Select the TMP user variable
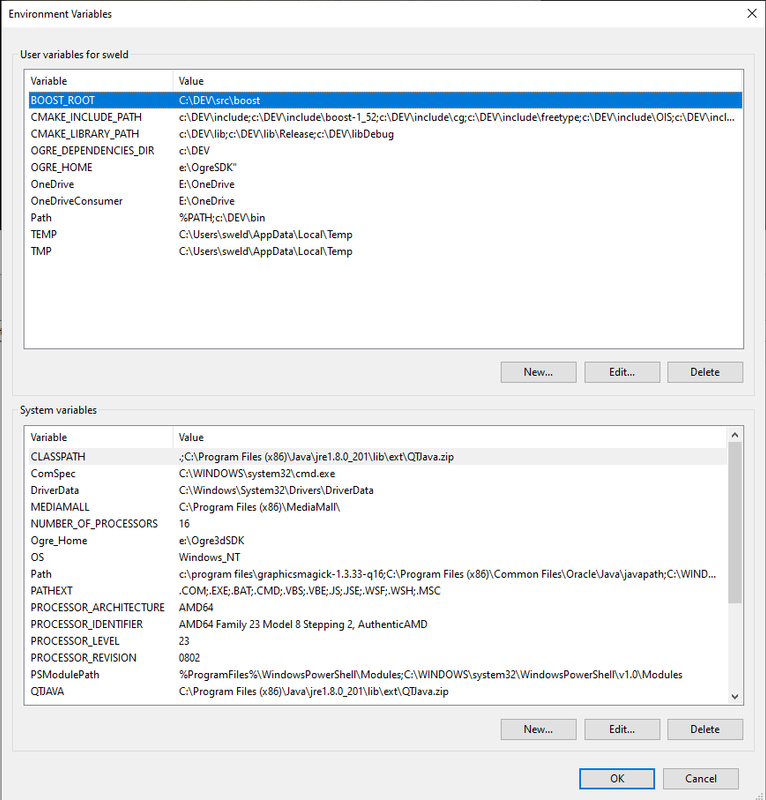This screenshot has height=800, width=766. pyautogui.click(x=385, y=252)
